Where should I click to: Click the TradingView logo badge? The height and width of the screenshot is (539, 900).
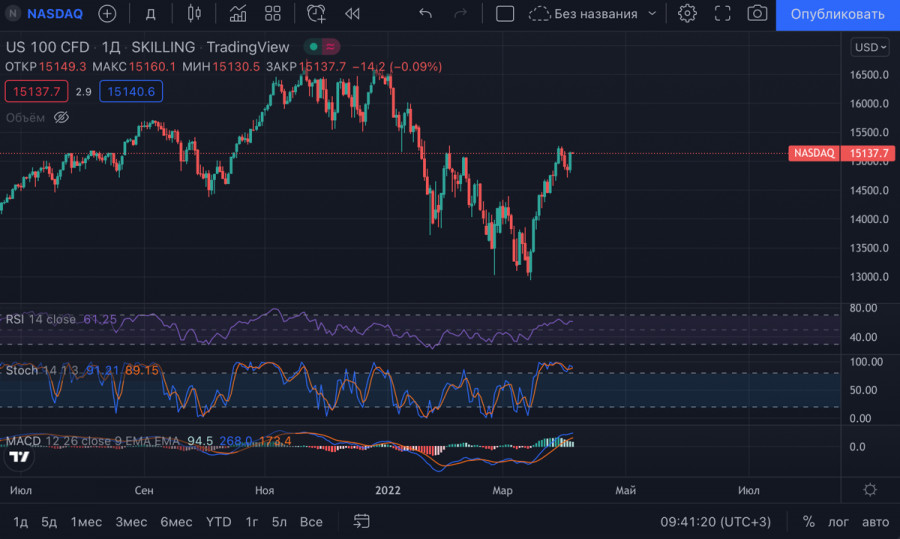(x=19, y=457)
